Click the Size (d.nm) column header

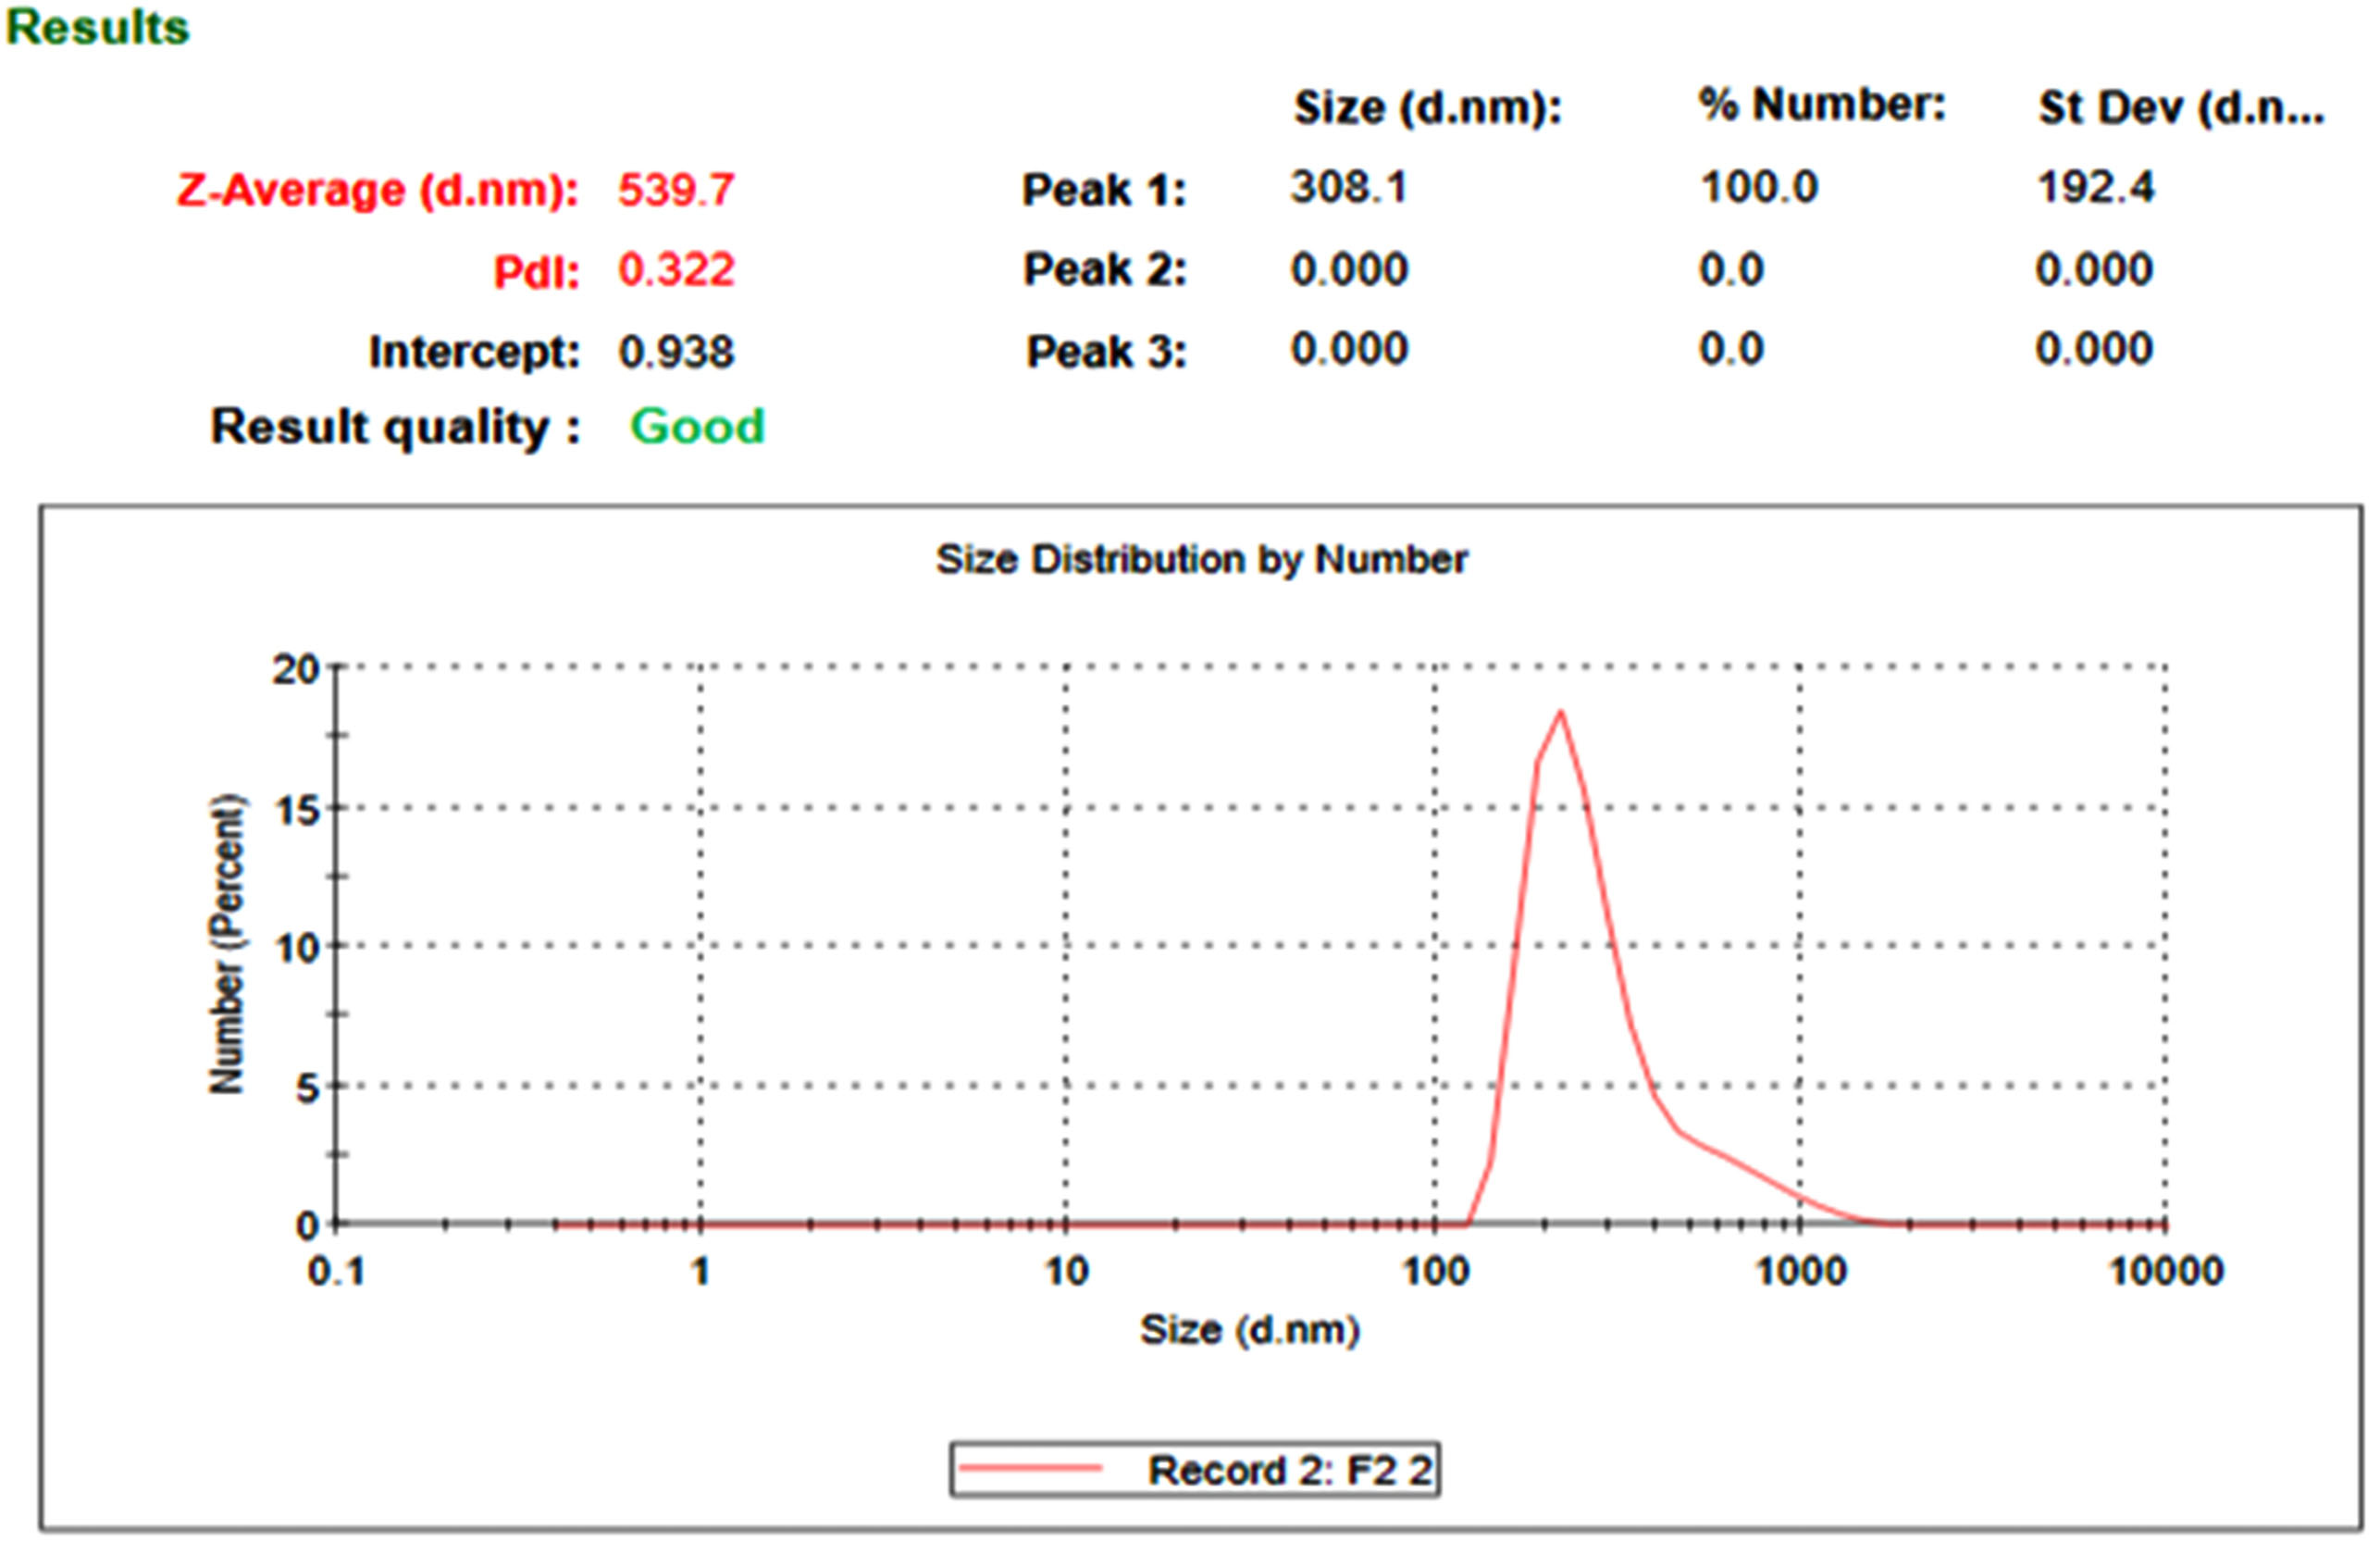coord(1427,107)
